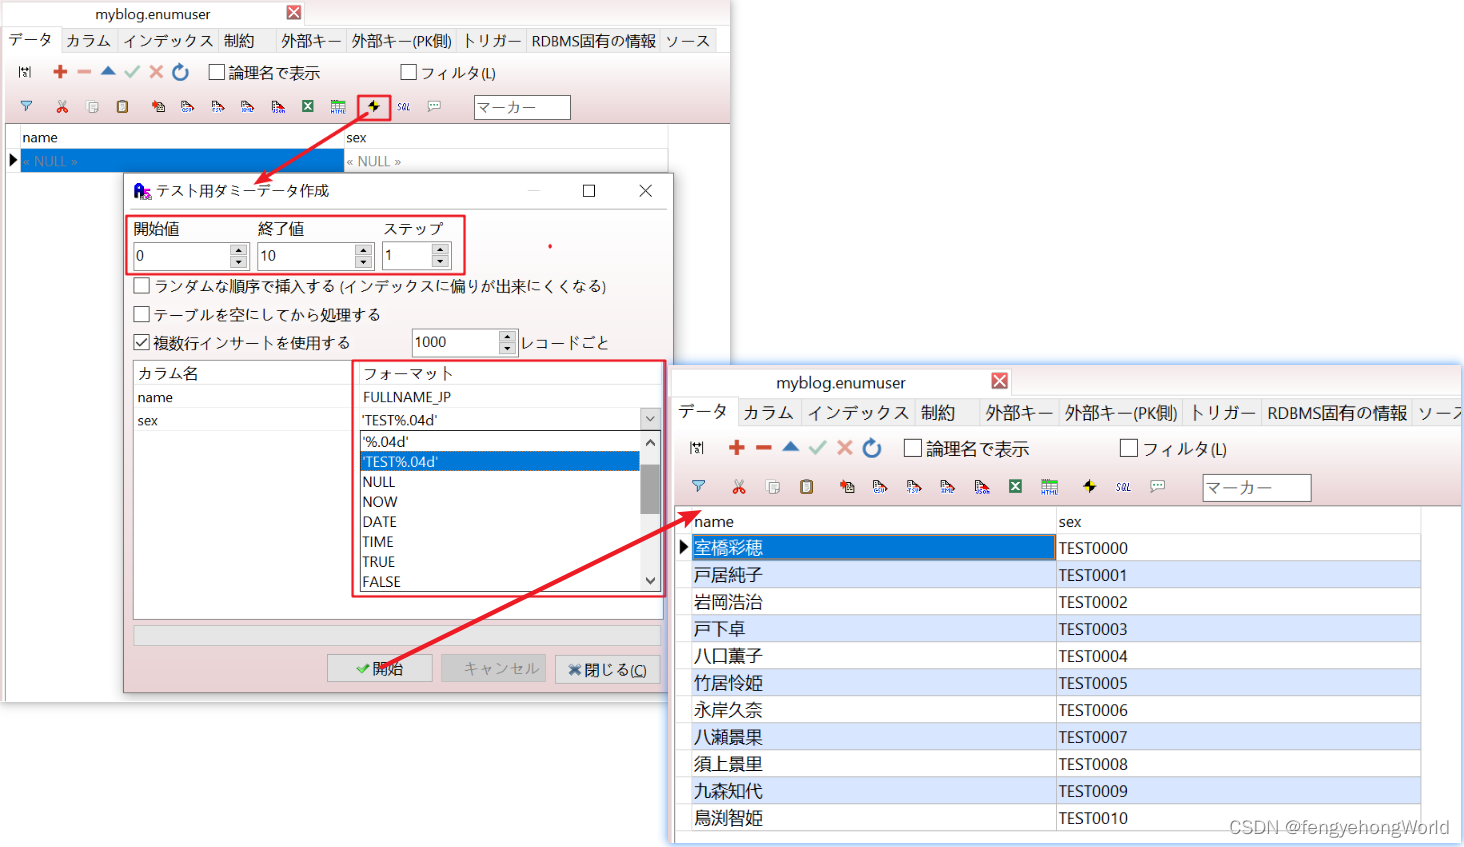Enable フィルタ(L) checkbox in the TEST-rows window

click(1129, 448)
